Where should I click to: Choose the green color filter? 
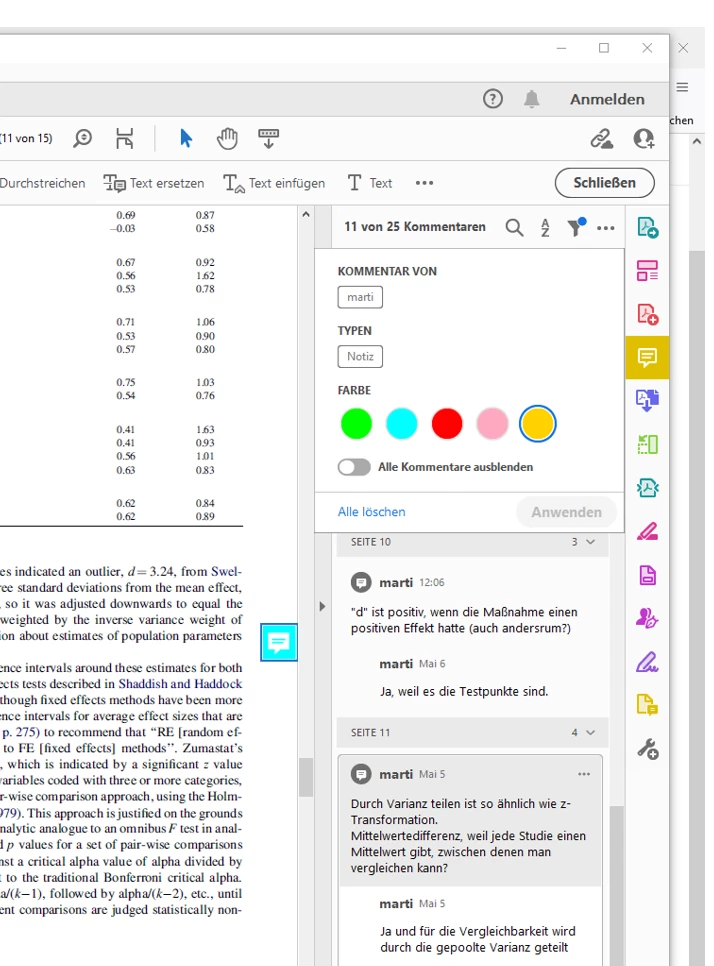356,424
